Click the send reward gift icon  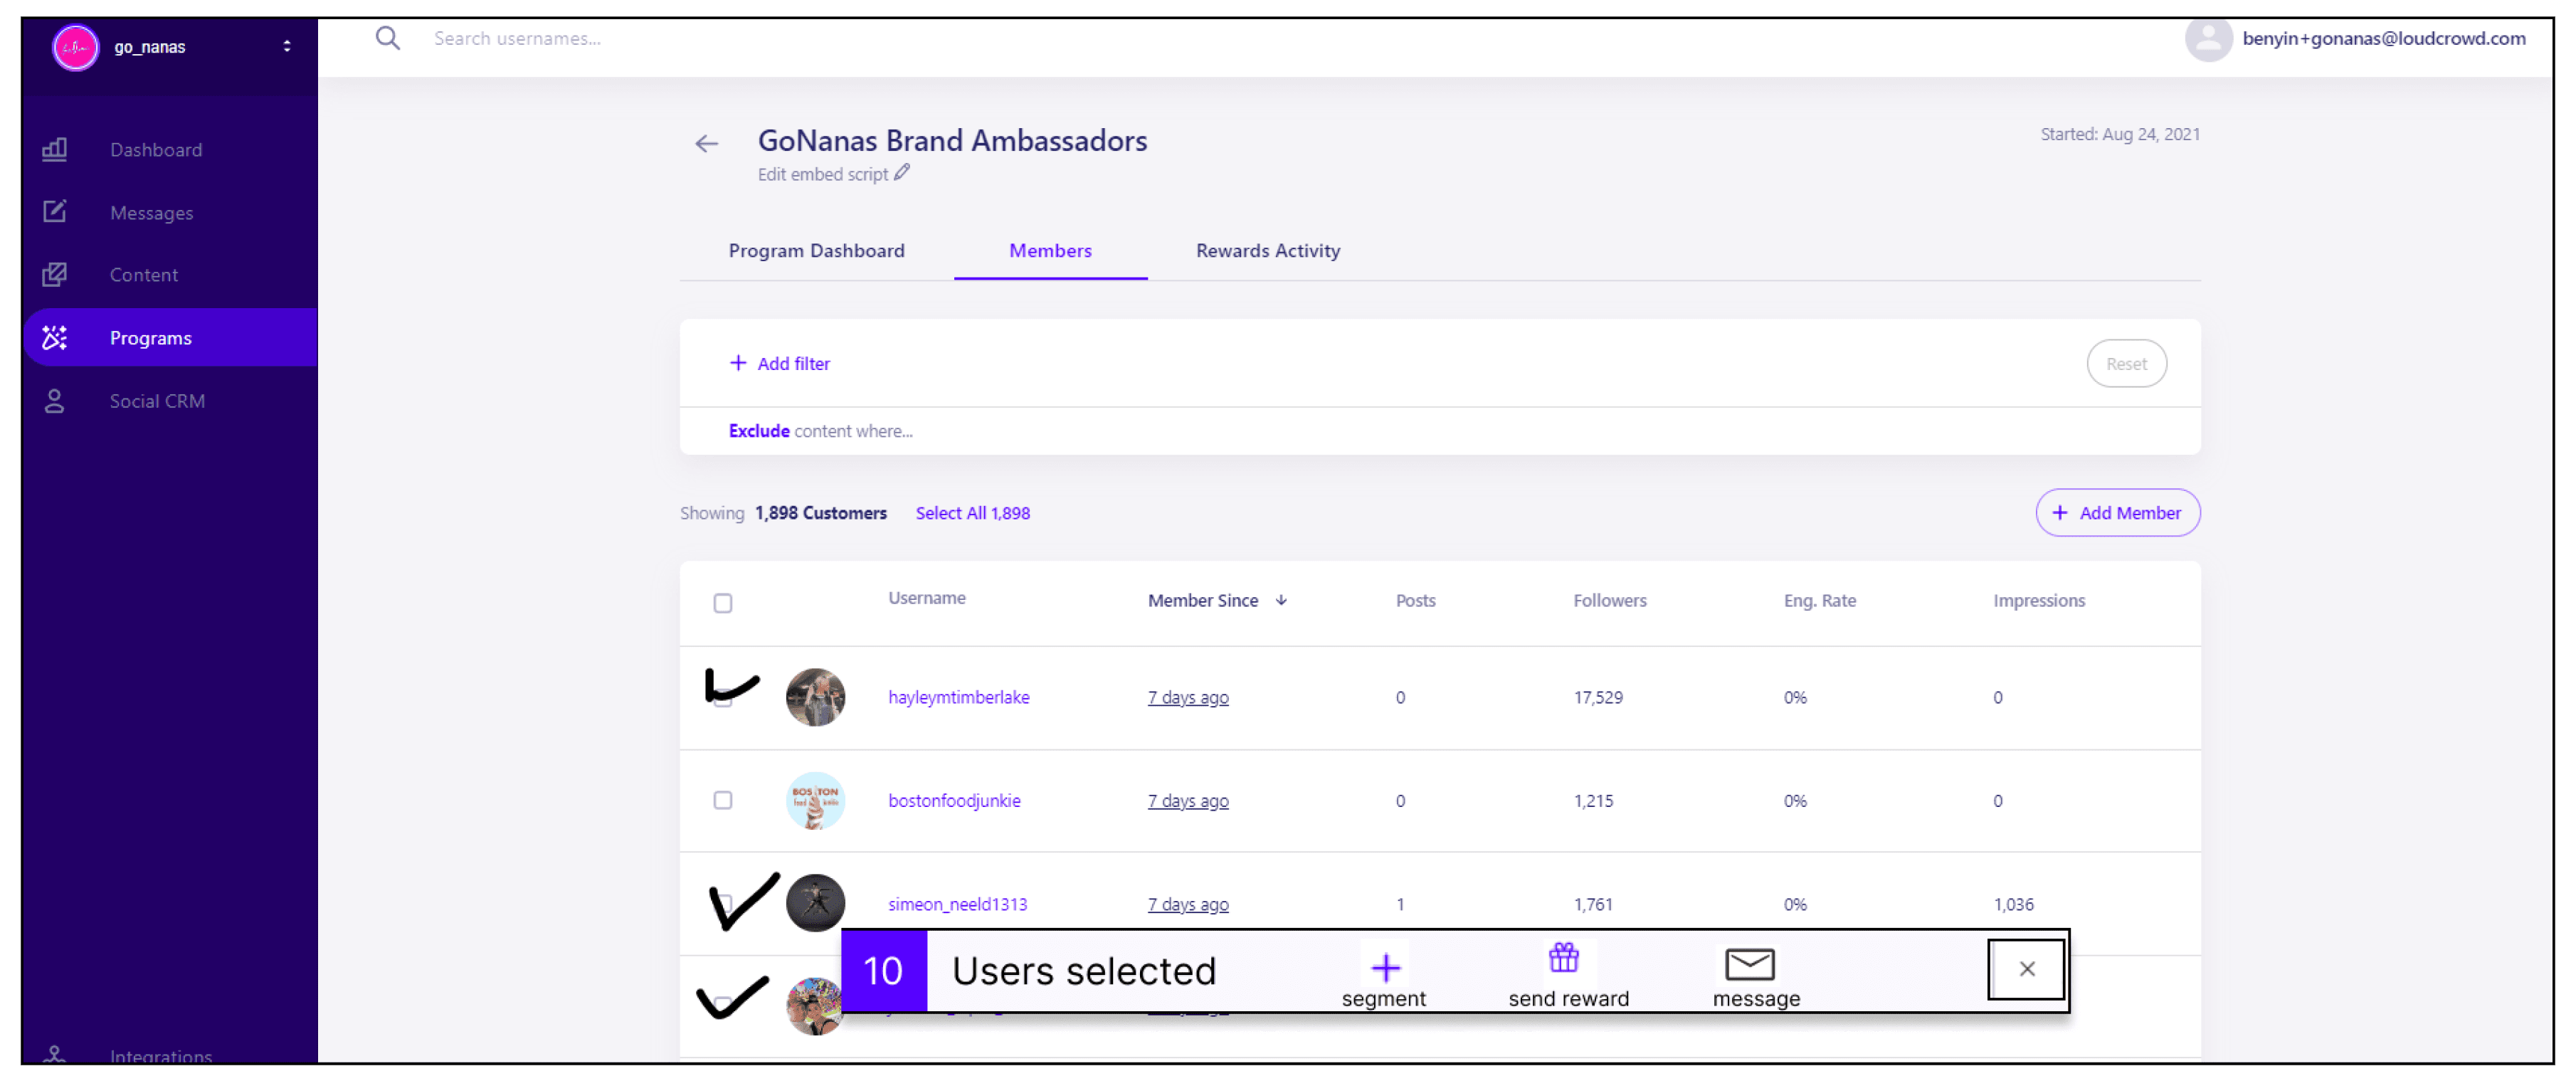coord(1563,958)
